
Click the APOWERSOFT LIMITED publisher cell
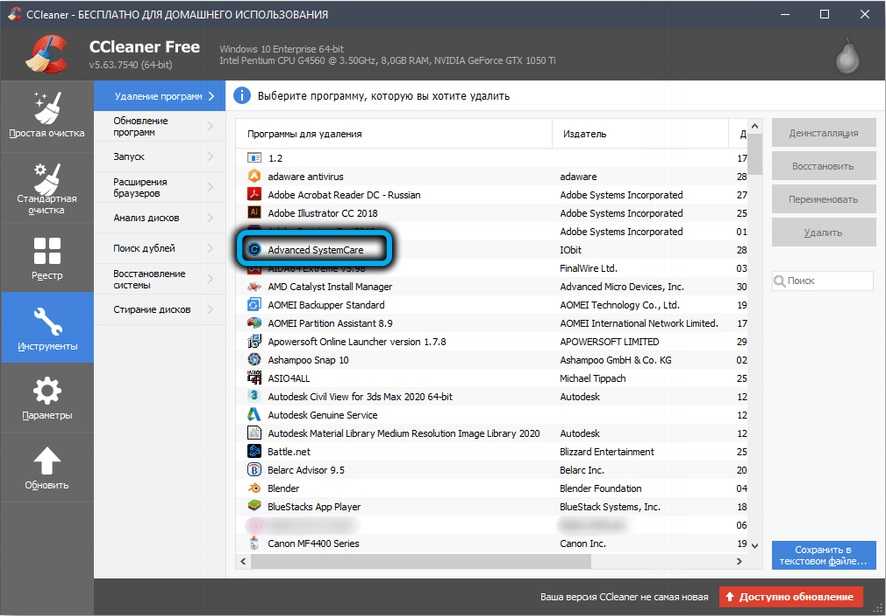click(609, 341)
